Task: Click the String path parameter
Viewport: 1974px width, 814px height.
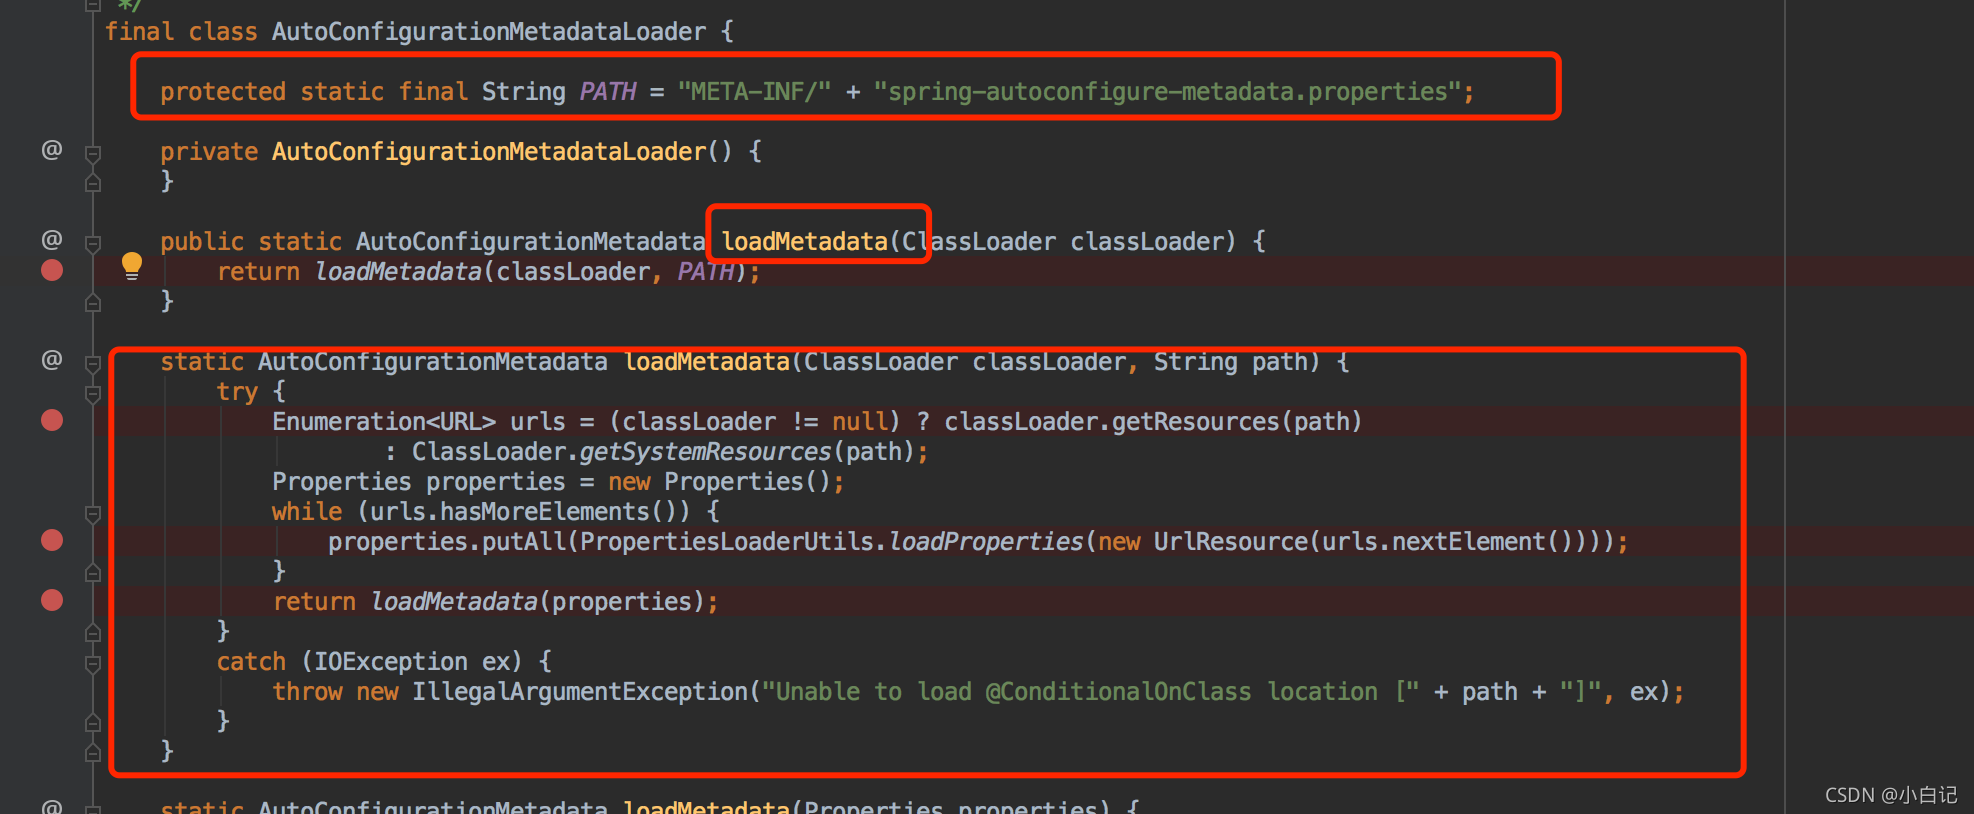Action: pos(1229,362)
